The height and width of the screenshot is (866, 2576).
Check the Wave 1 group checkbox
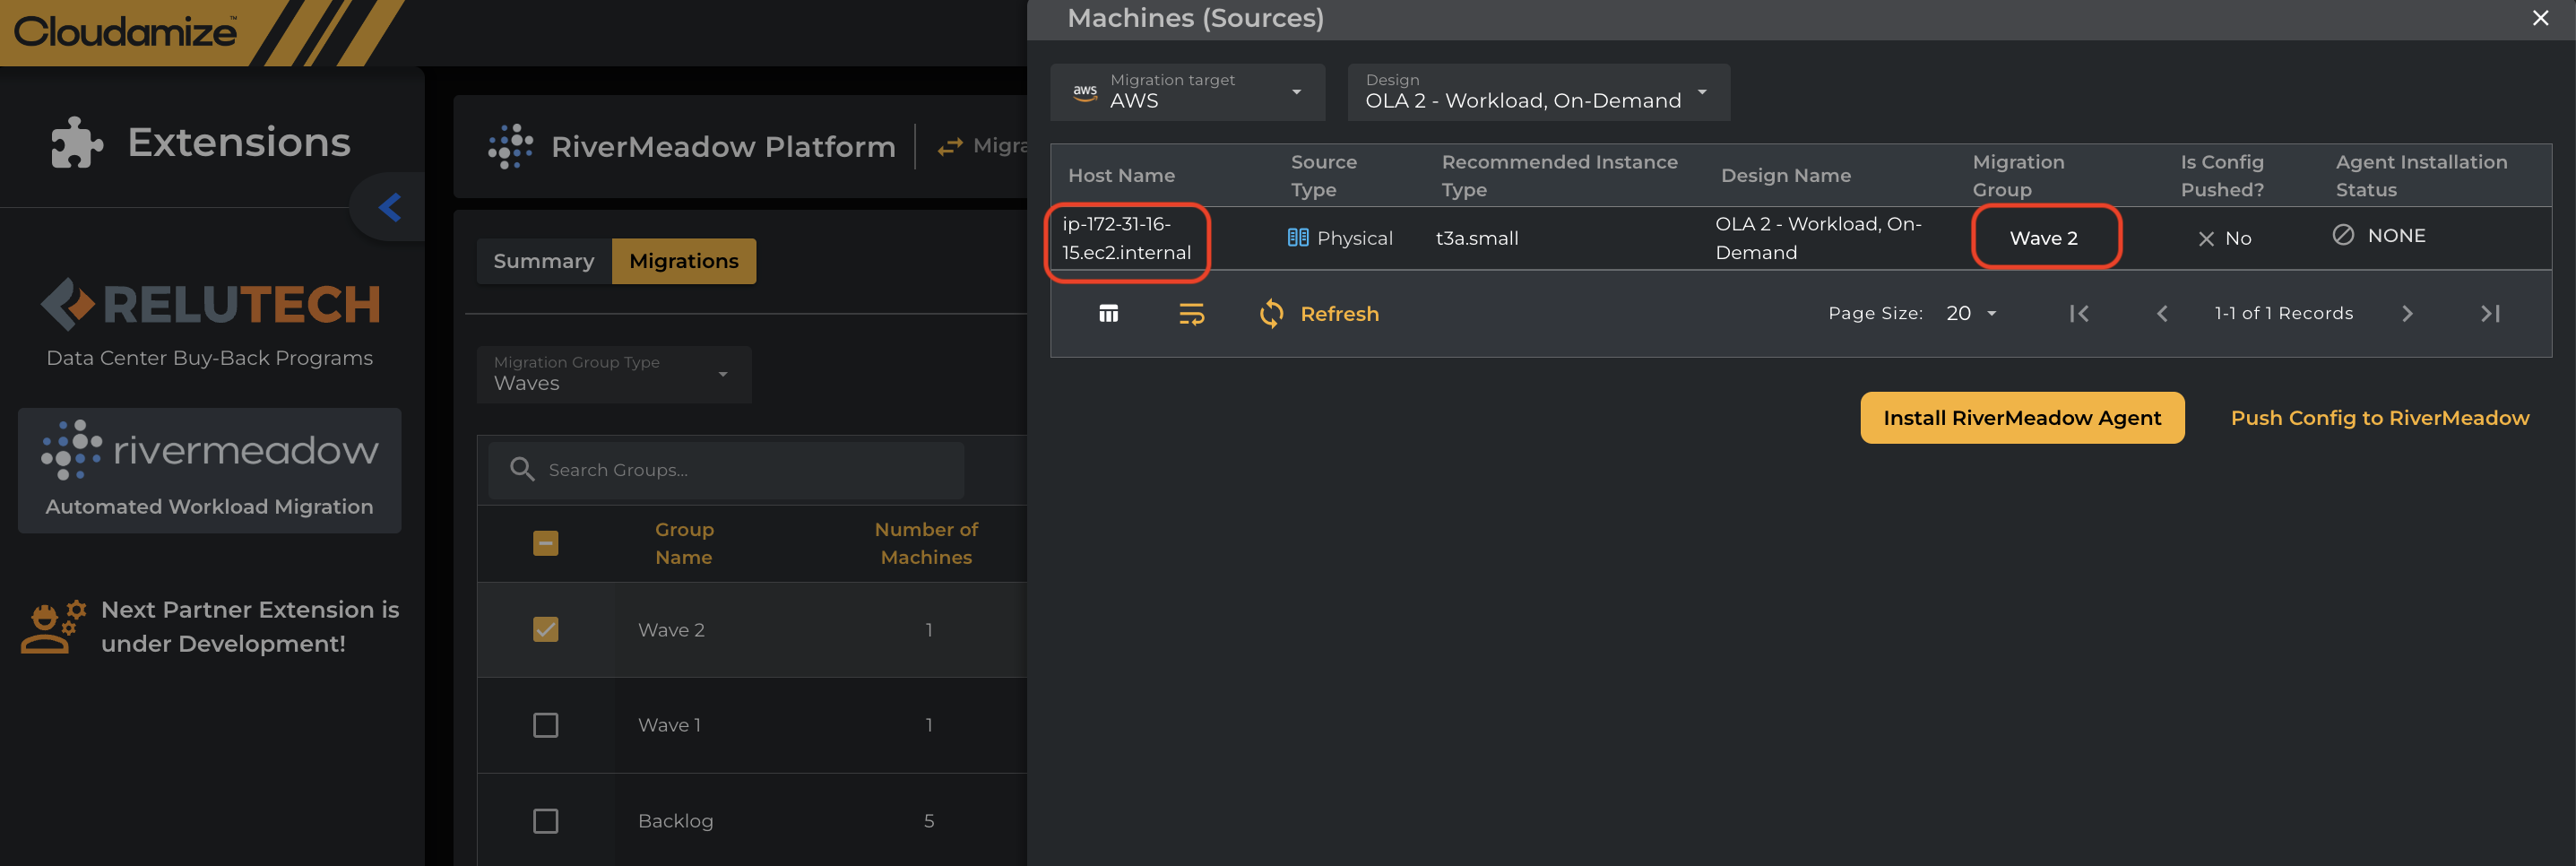coord(546,725)
